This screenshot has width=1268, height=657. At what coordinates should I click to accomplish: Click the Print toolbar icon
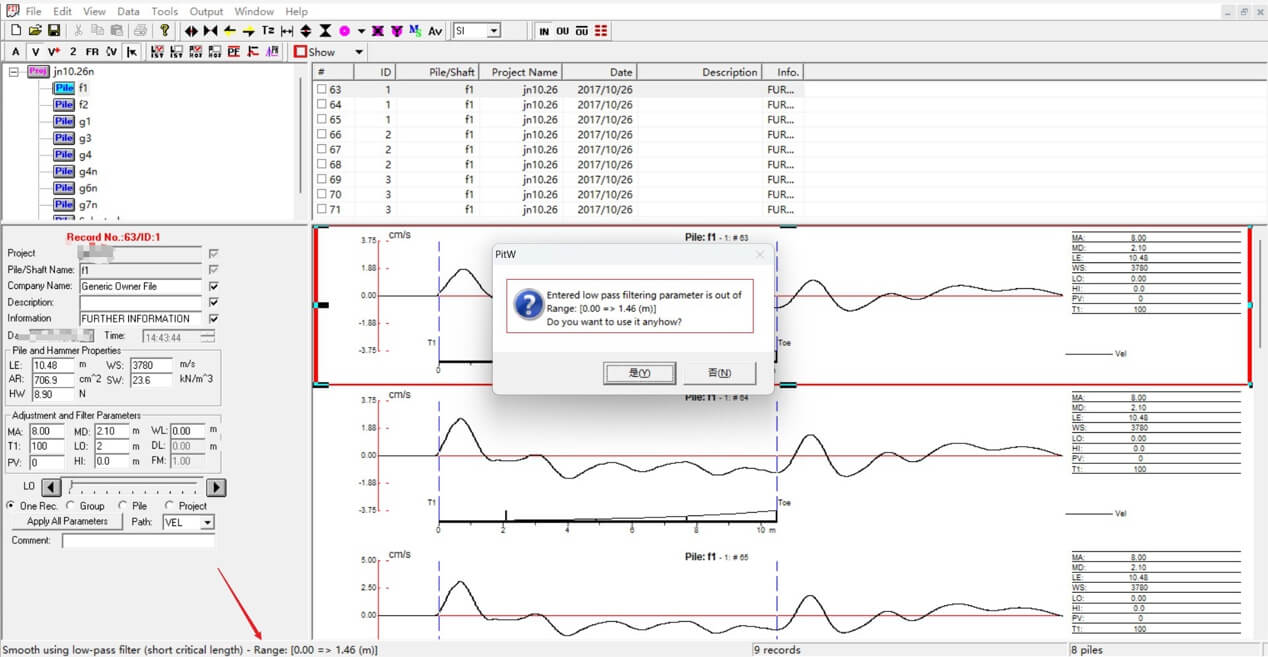(x=141, y=31)
